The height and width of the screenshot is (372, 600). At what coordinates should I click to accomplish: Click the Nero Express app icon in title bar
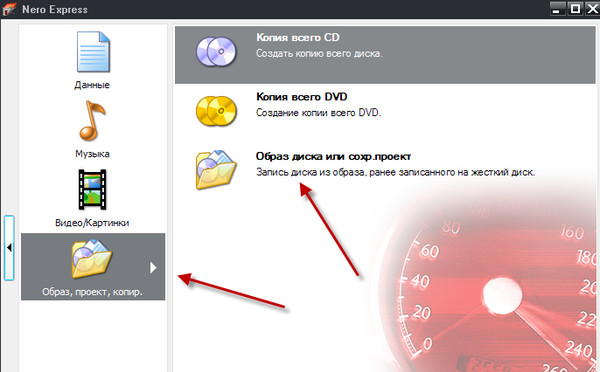point(9,9)
